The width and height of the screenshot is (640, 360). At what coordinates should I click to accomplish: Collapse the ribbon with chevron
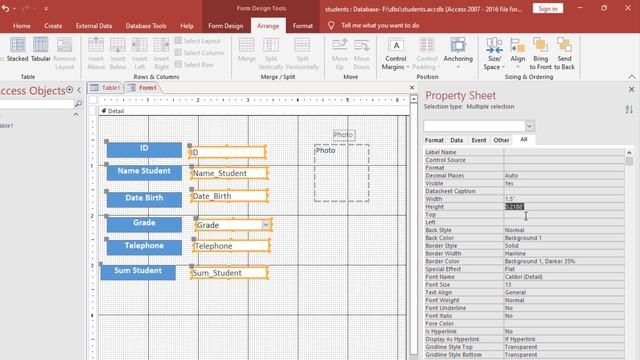[631, 77]
